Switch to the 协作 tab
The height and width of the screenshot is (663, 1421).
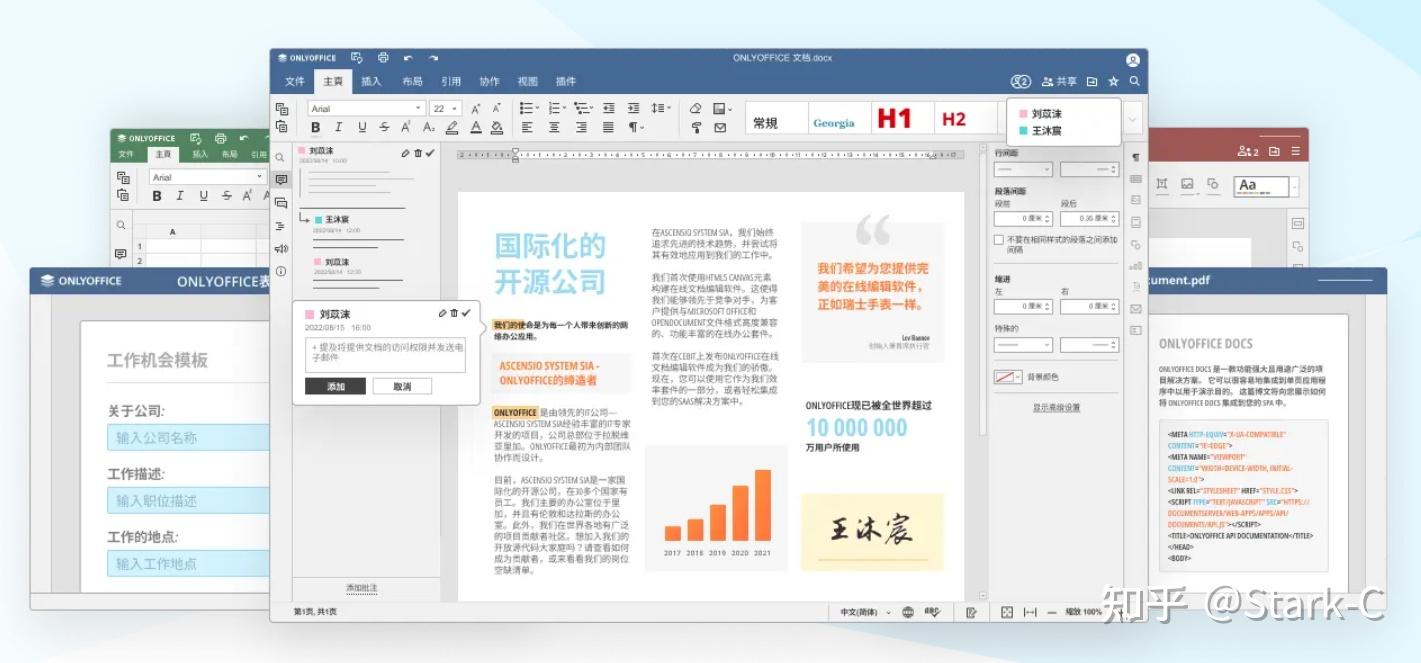click(489, 81)
